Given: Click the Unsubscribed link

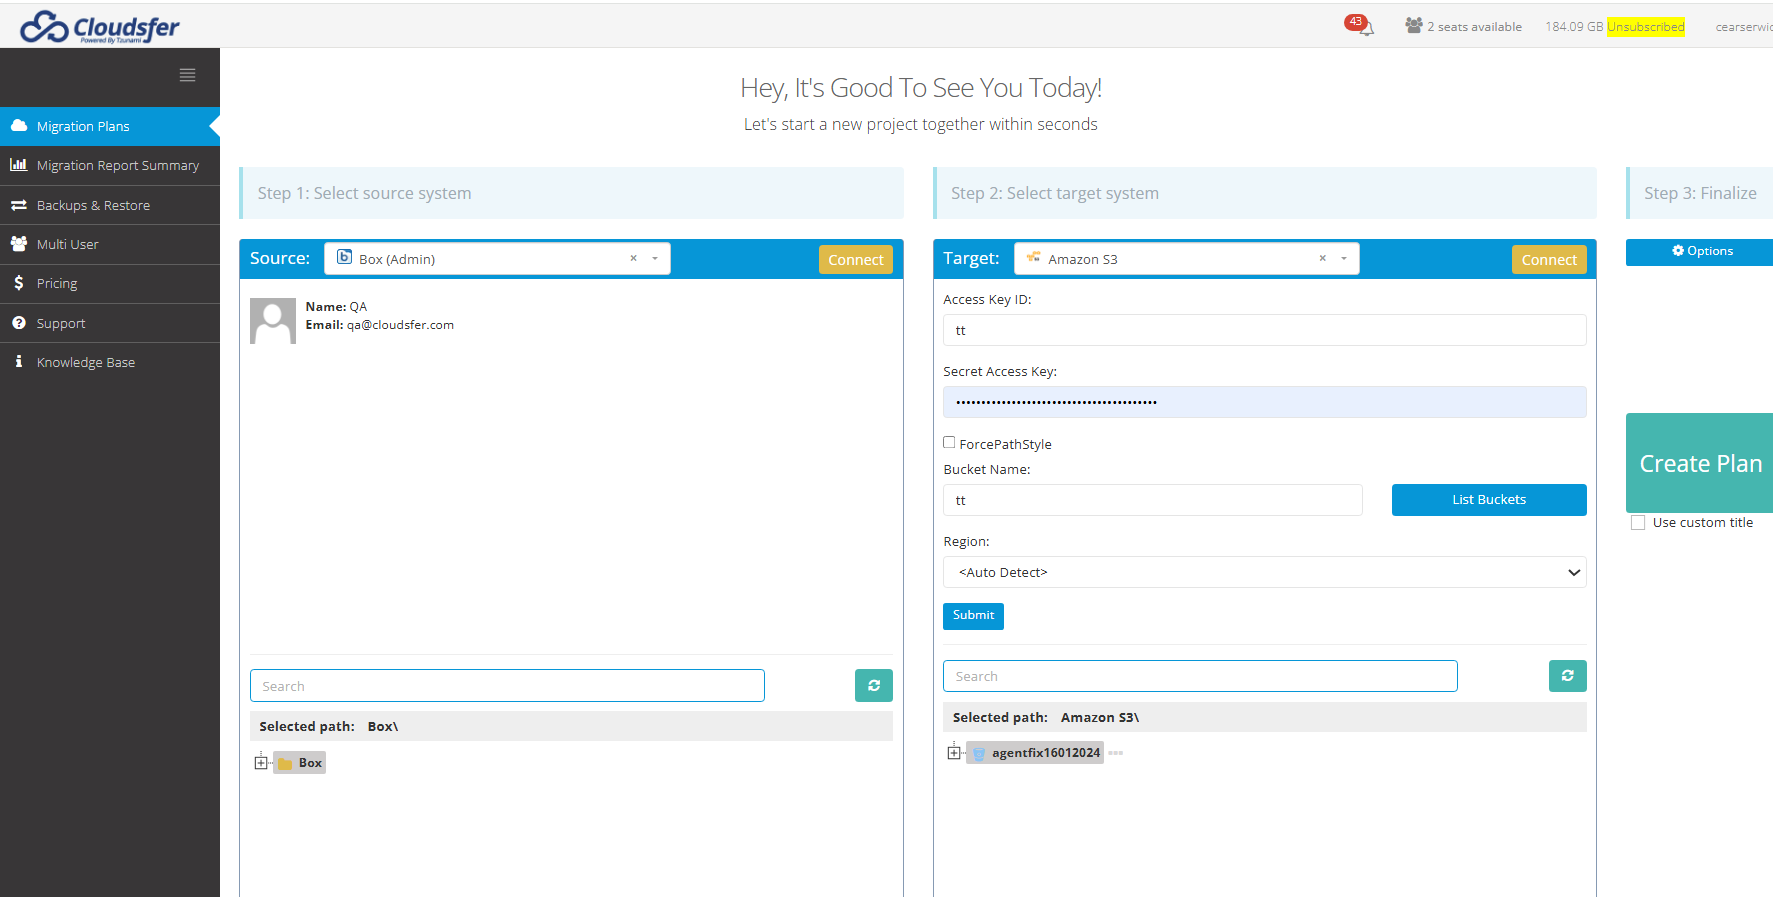Looking at the screenshot, I should pos(1646,26).
